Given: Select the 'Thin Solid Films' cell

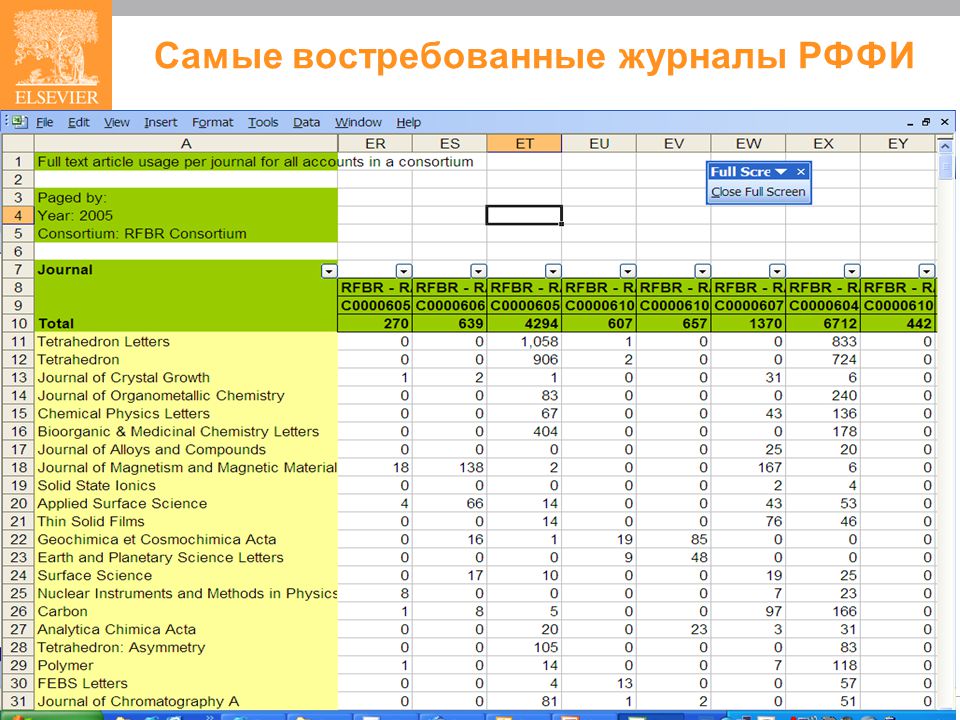Looking at the screenshot, I should tap(186, 521).
